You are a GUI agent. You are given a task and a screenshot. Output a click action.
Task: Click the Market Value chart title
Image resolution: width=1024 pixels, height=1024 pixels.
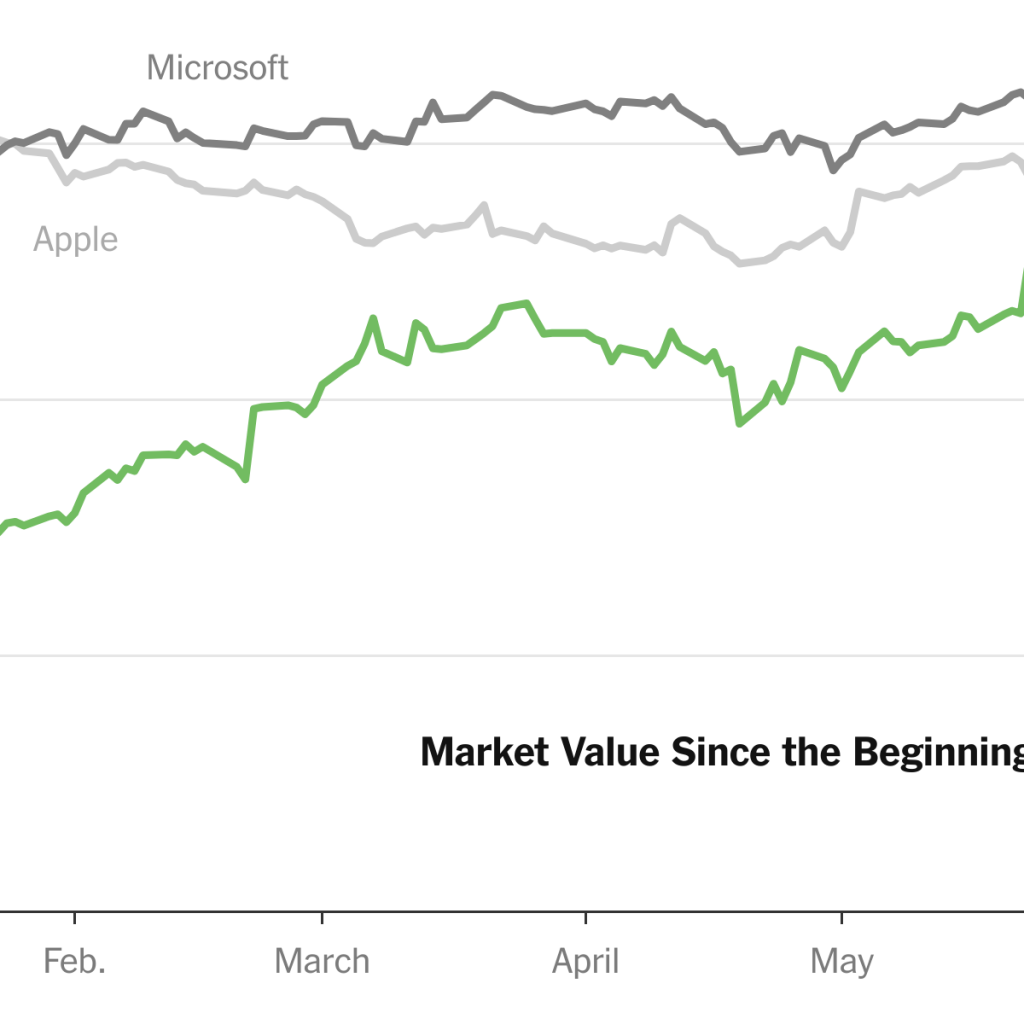[x=722, y=752]
